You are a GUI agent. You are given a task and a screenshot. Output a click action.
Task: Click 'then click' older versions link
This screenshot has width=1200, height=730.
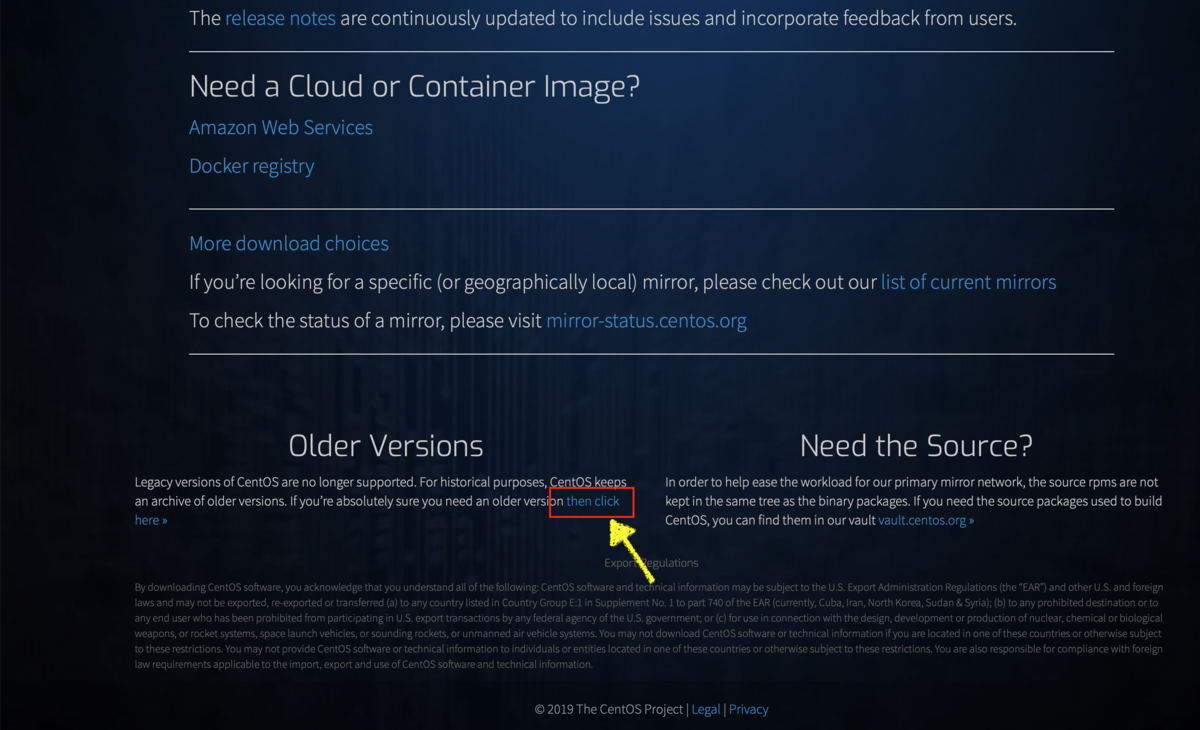coord(593,501)
